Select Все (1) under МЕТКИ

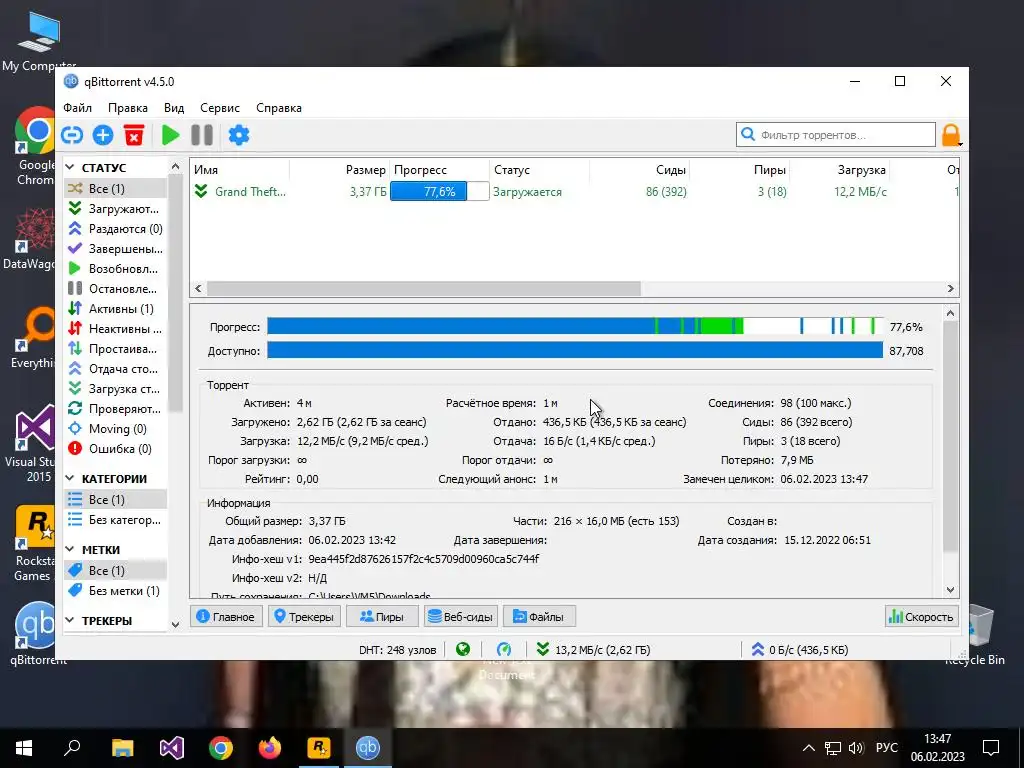tap(116, 570)
